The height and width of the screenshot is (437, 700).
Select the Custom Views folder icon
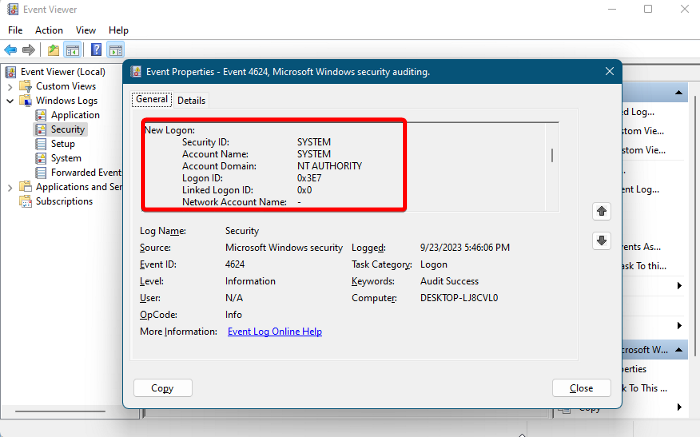pos(26,86)
